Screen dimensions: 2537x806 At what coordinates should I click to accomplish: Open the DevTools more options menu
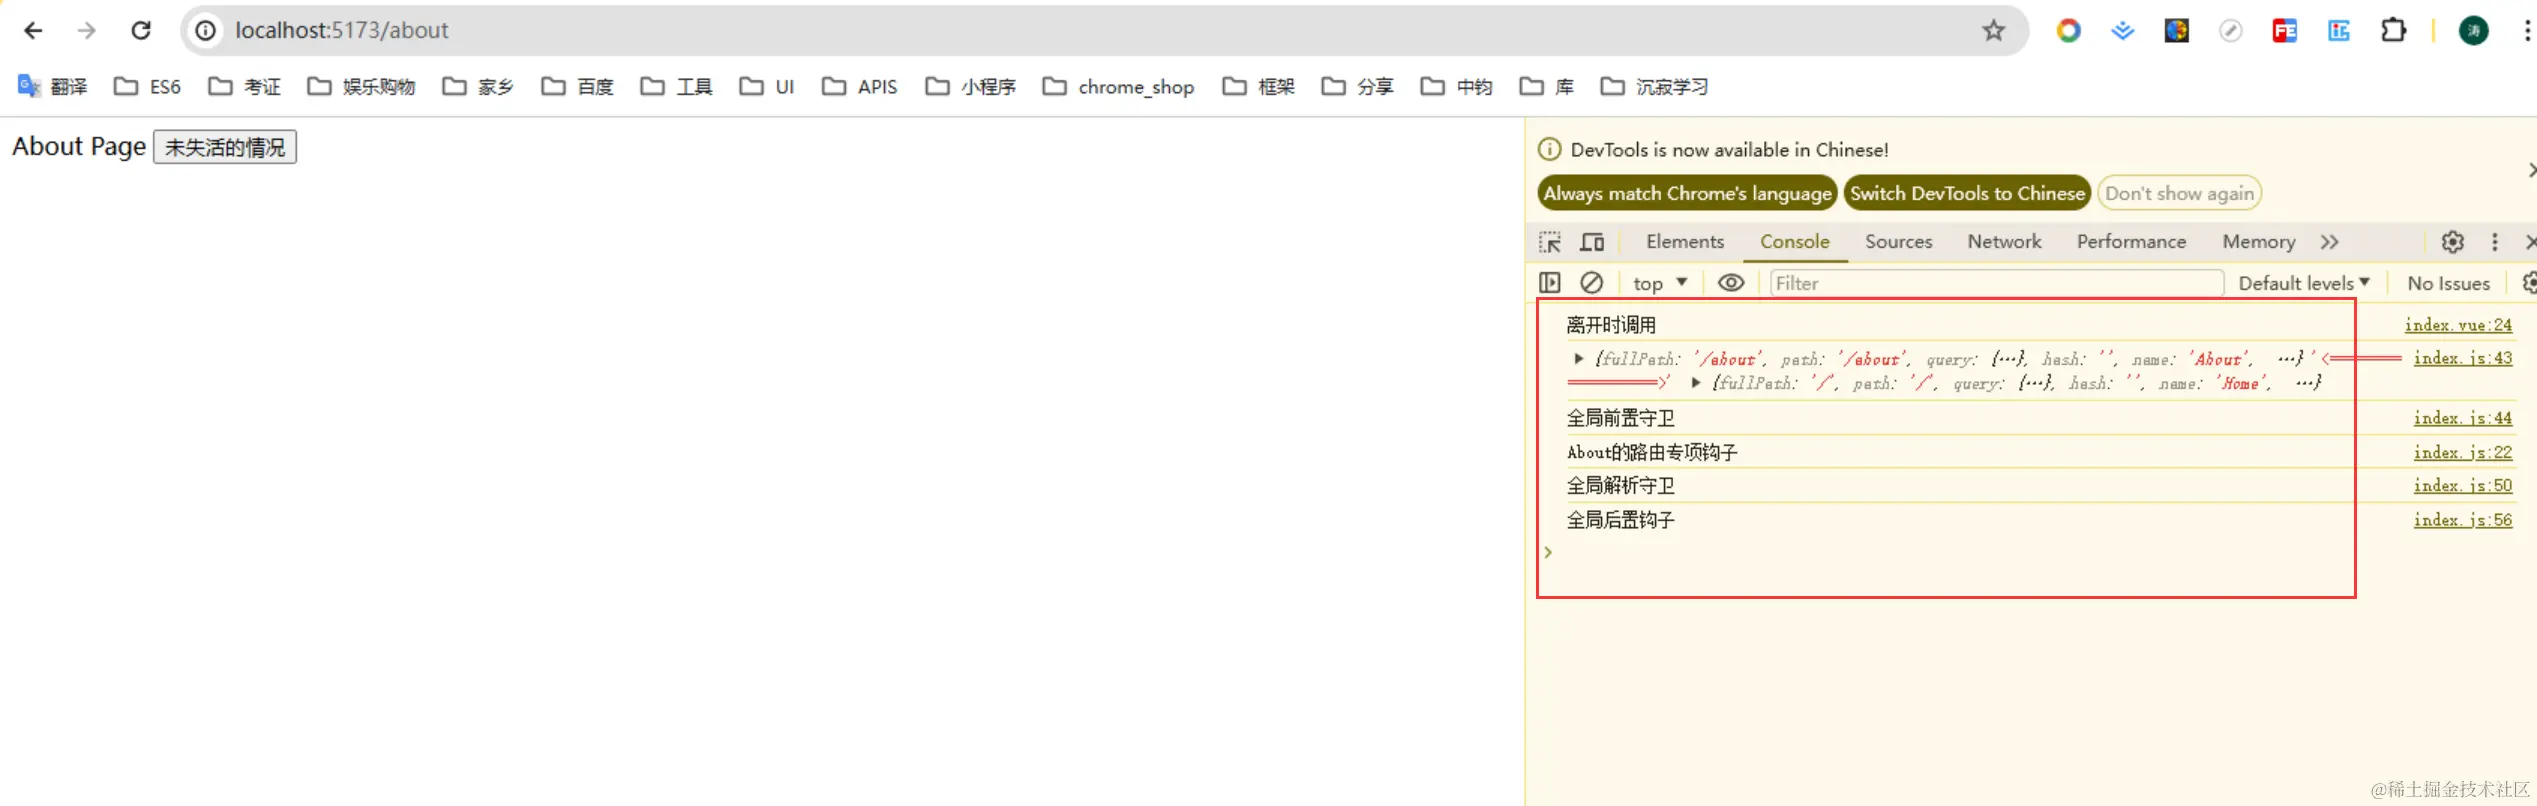(x=2495, y=242)
